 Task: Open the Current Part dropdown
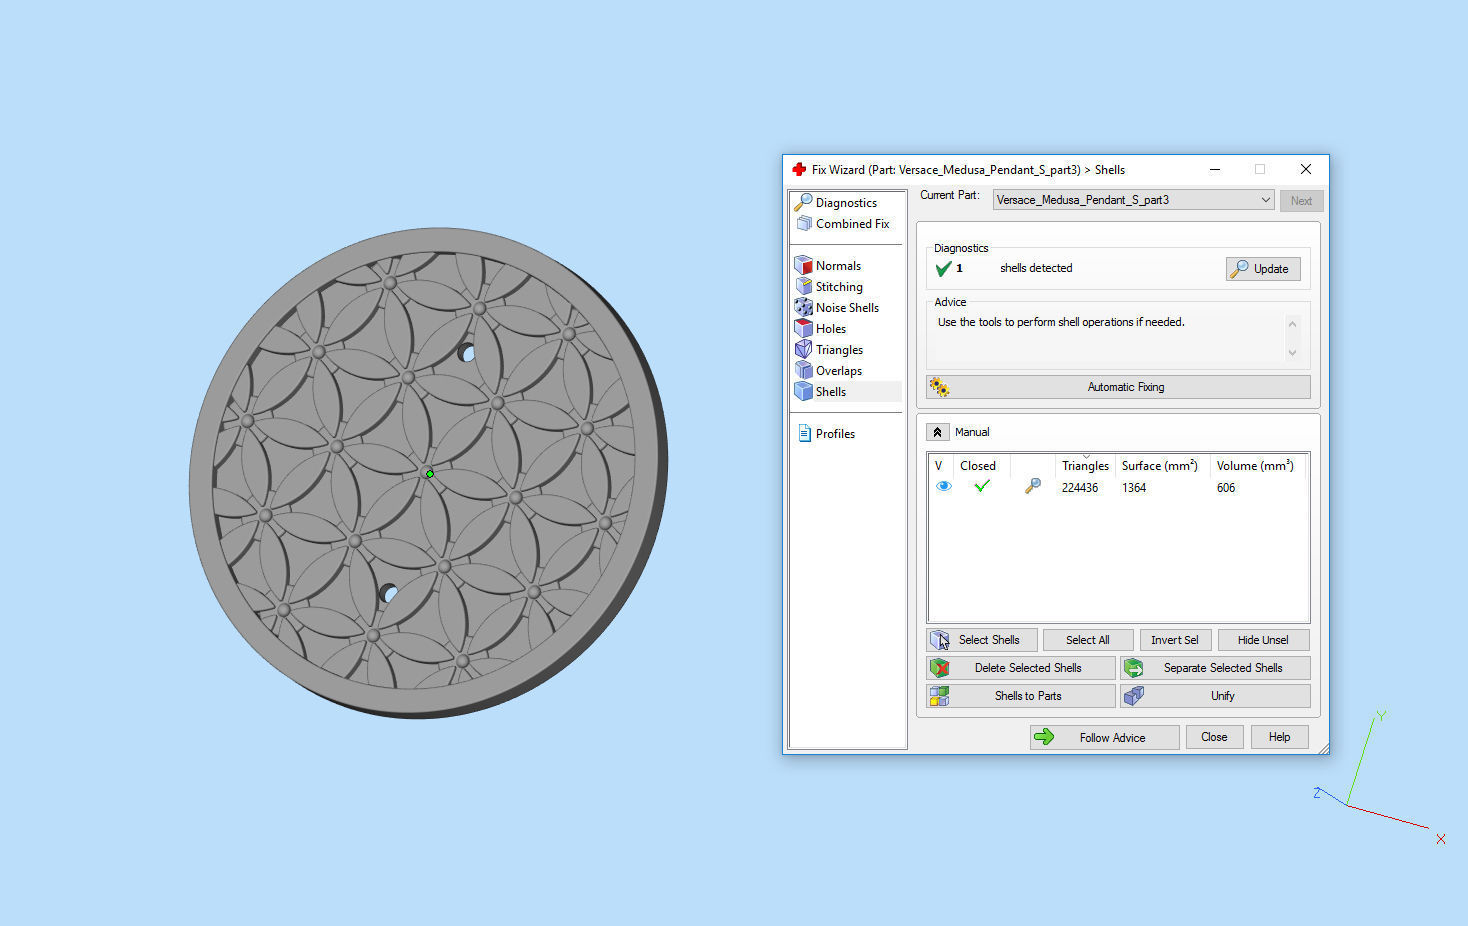pos(1134,200)
